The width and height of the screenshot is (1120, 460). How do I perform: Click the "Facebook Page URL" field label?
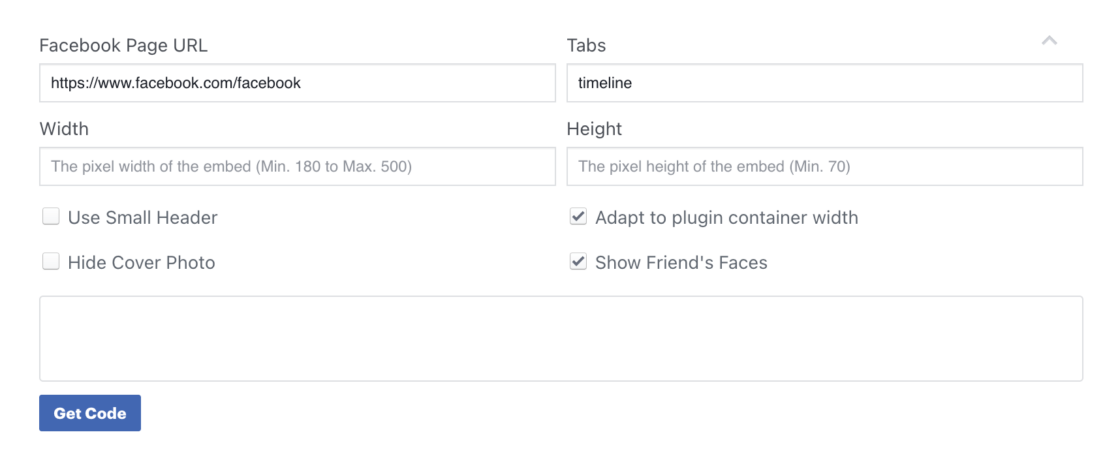pos(124,46)
